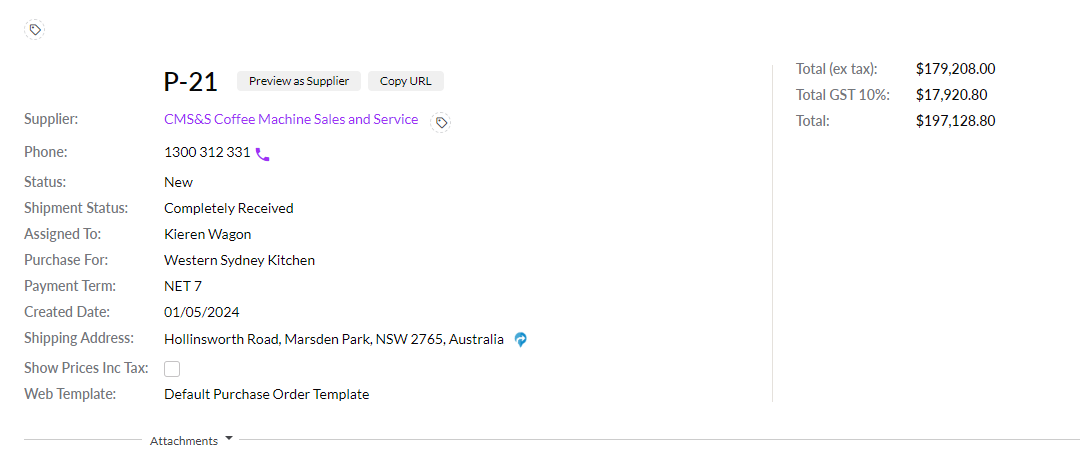This screenshot has width=1080, height=453.
Task: Select the Purchase For value Western Sydney Kitchen
Action: [x=239, y=260]
